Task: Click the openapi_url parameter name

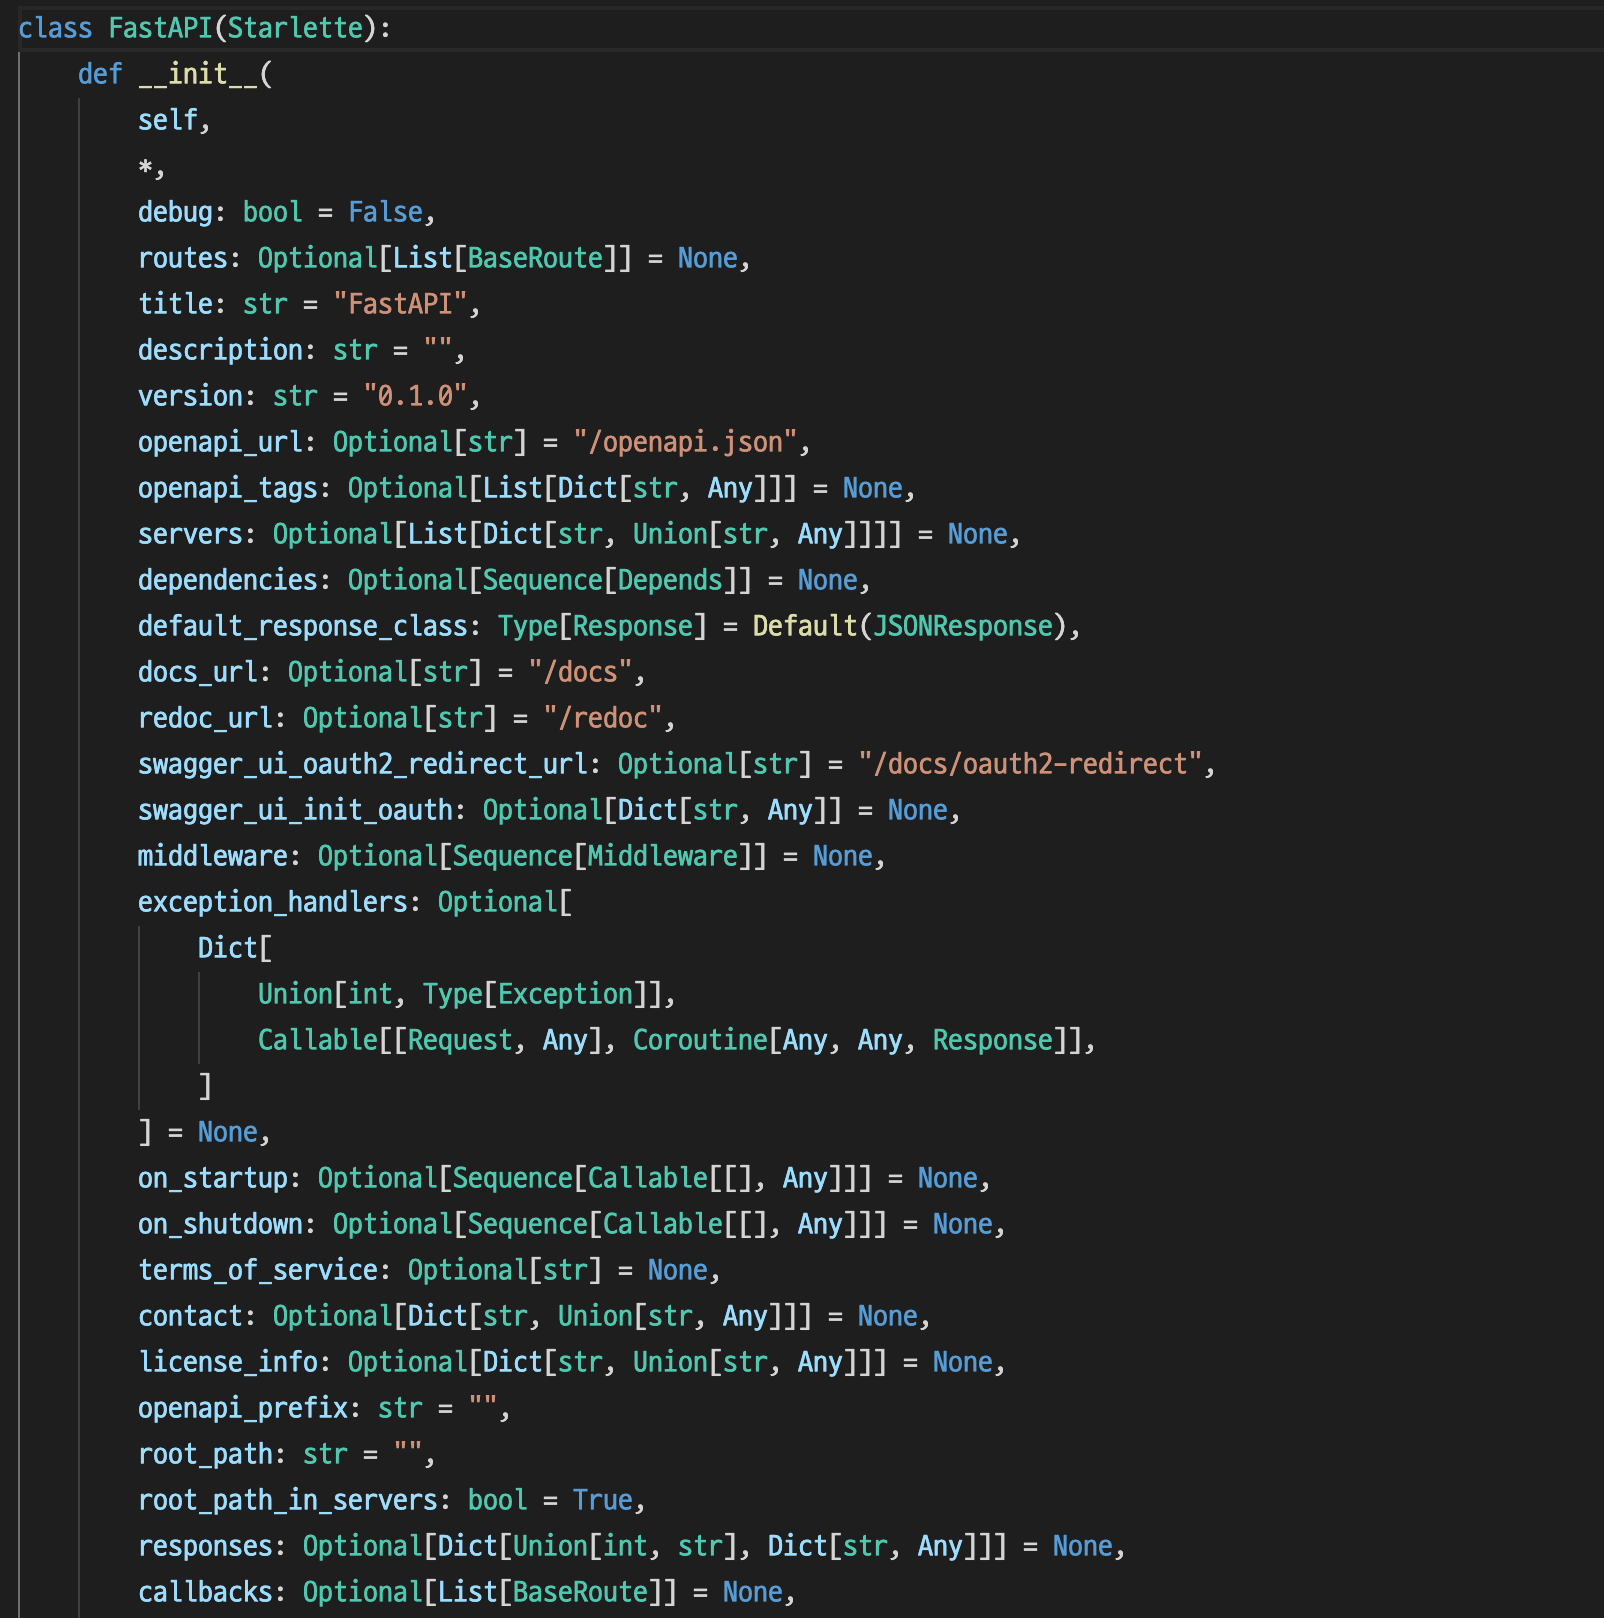Action: click(x=220, y=442)
